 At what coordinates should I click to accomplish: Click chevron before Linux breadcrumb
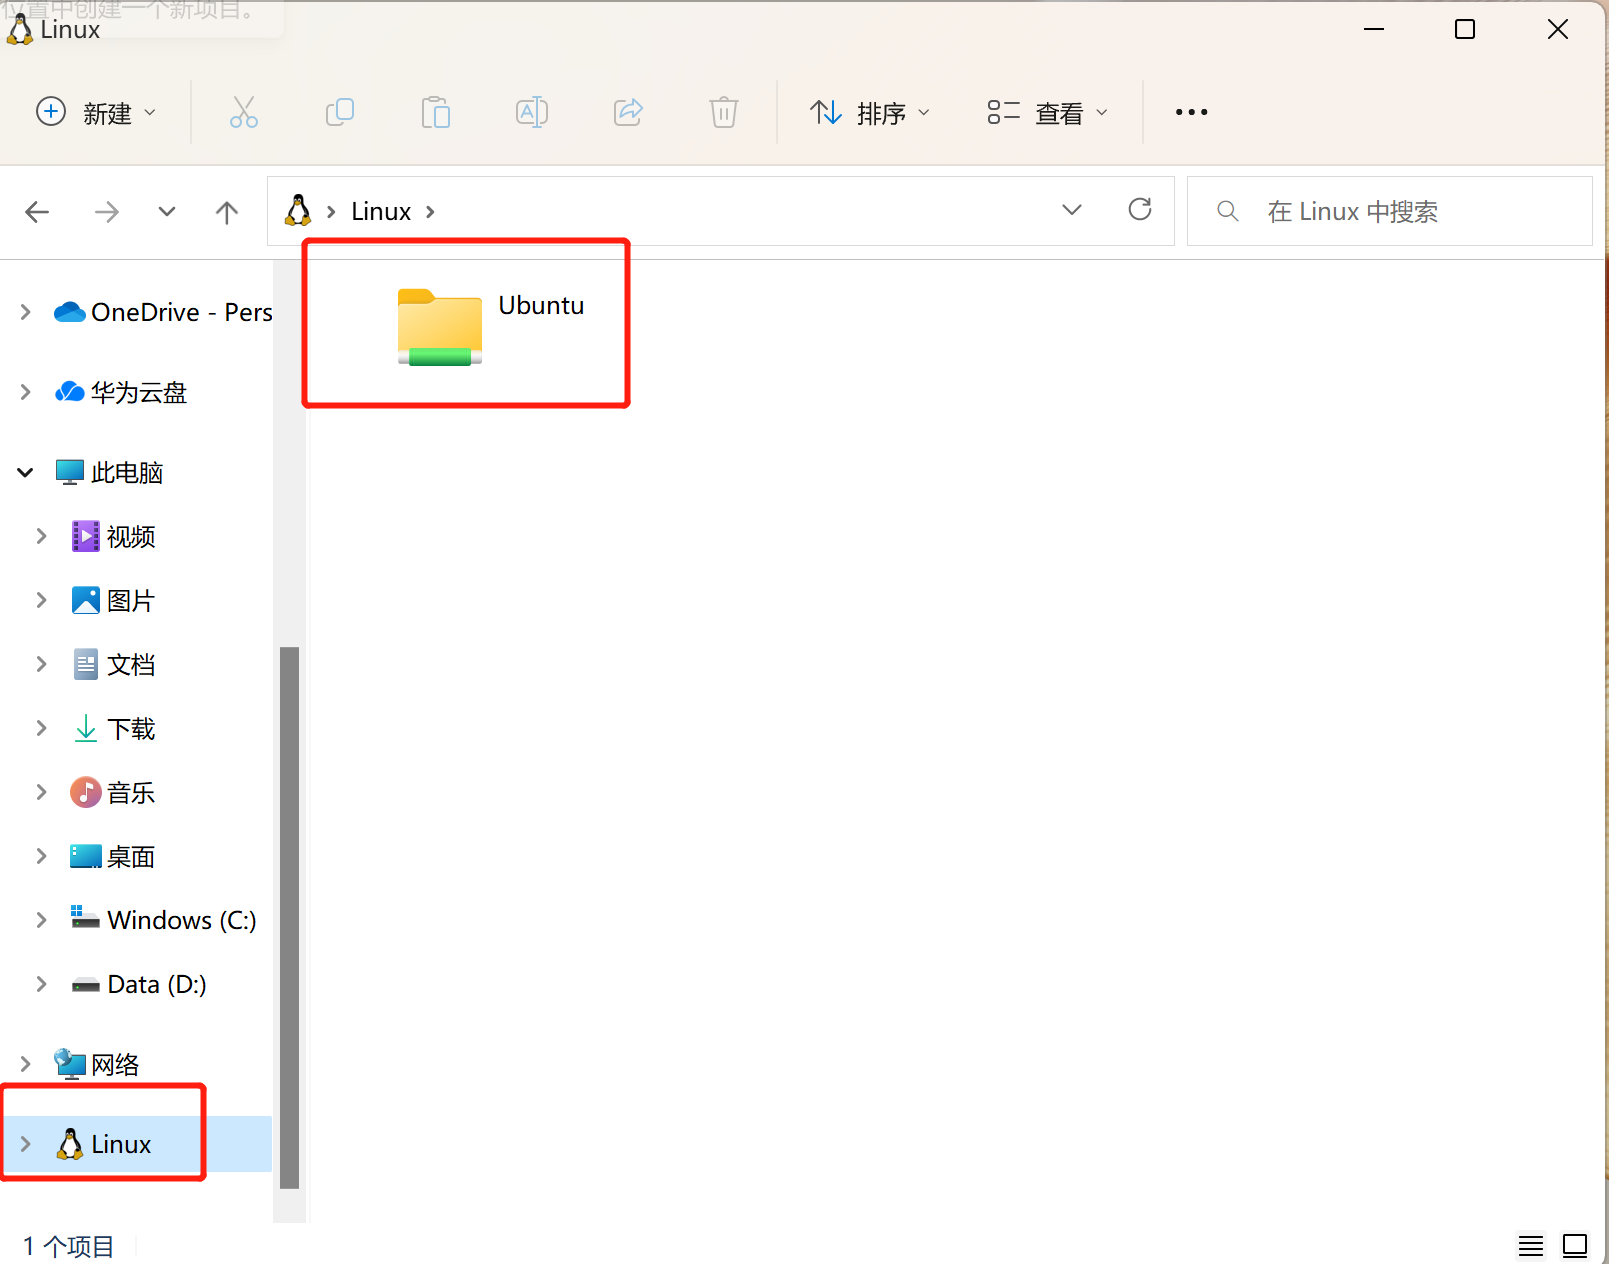331,211
